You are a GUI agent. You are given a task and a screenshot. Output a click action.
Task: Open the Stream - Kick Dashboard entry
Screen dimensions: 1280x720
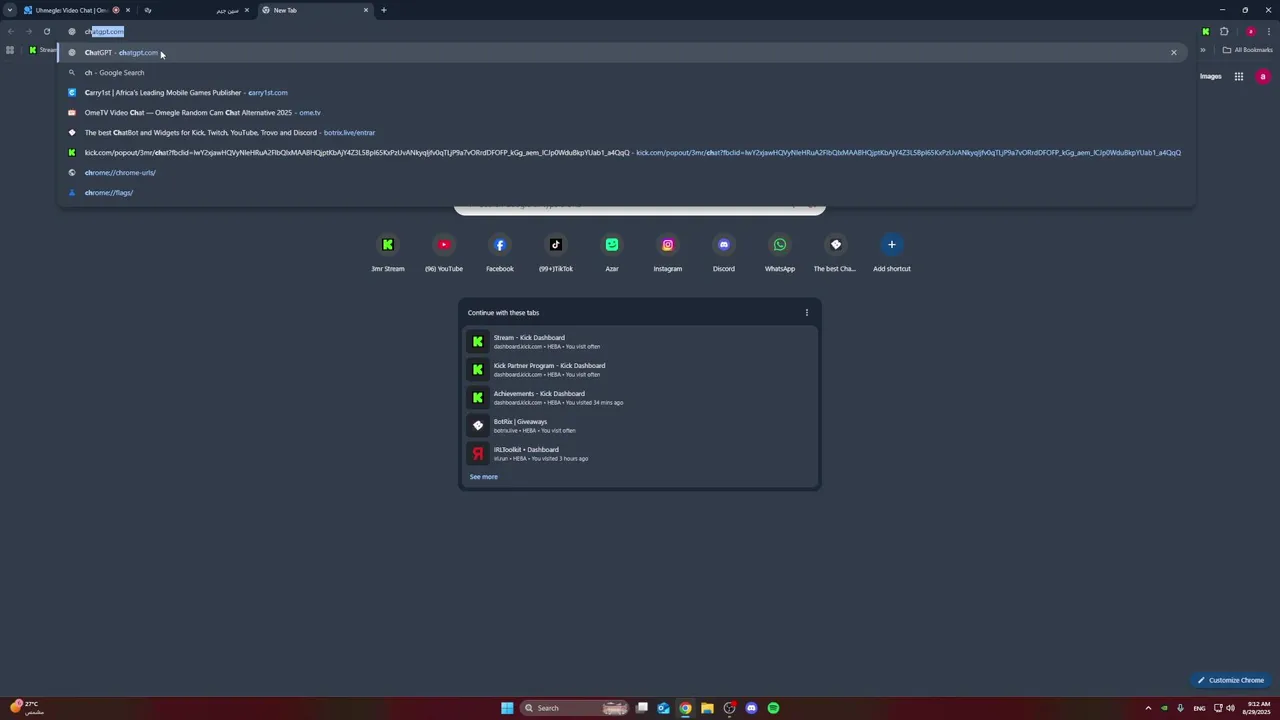tap(640, 342)
